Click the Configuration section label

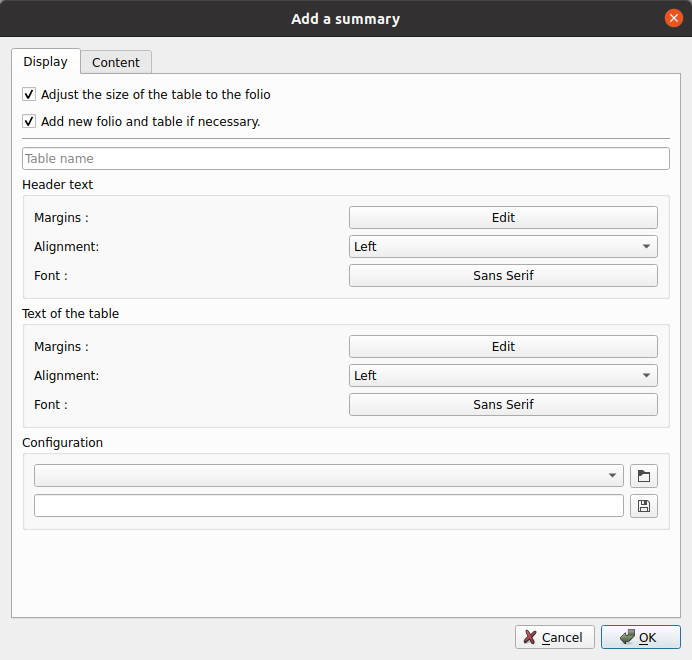coord(62,442)
